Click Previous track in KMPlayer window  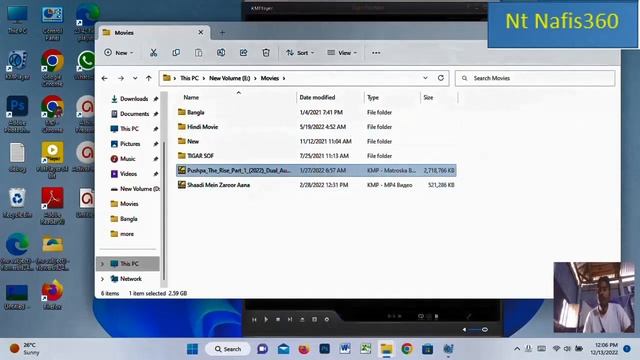point(254,320)
